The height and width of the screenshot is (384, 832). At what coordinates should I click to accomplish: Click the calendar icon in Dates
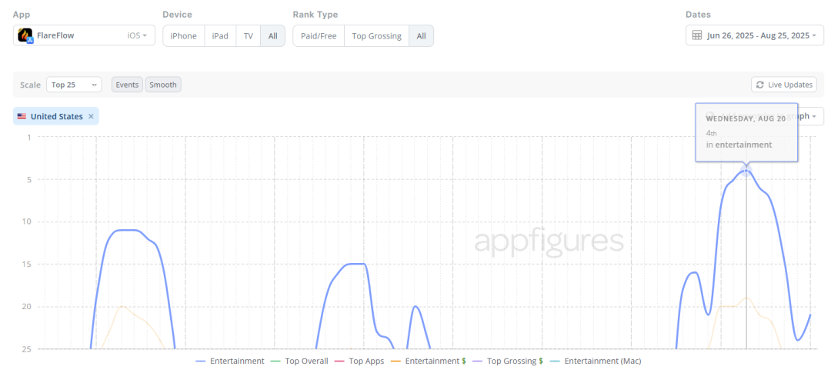(x=697, y=36)
